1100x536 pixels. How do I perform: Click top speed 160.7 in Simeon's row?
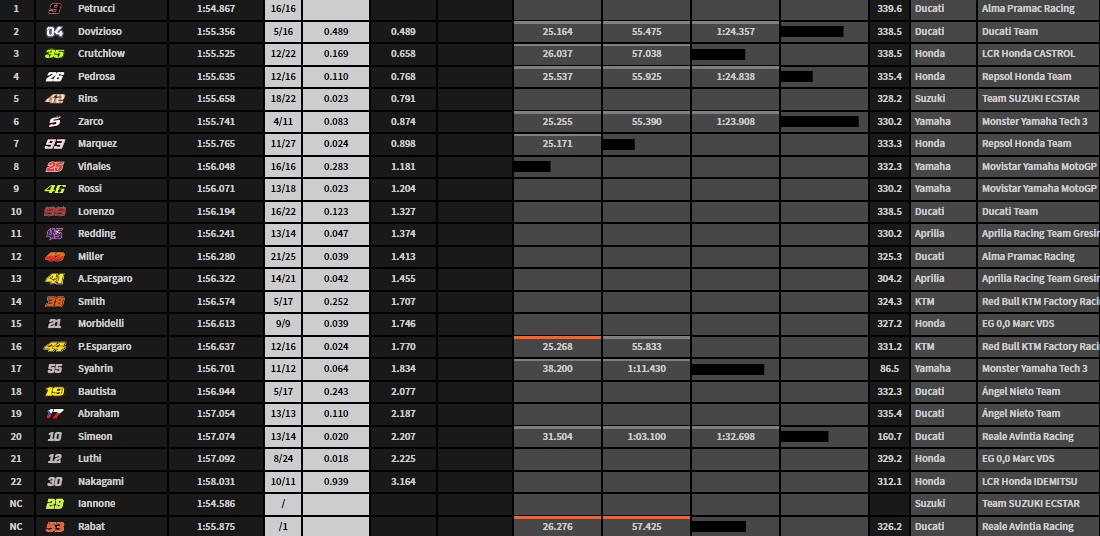pyautogui.click(x=890, y=436)
